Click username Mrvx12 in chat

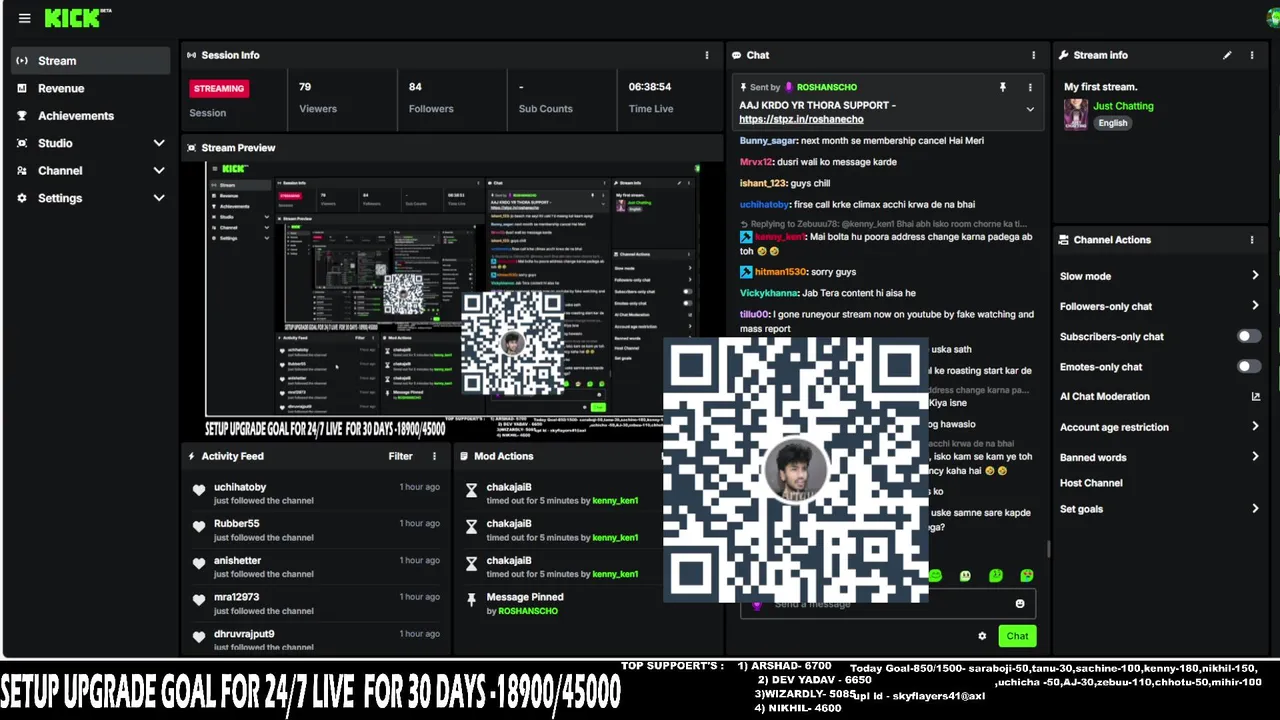[x=755, y=162]
